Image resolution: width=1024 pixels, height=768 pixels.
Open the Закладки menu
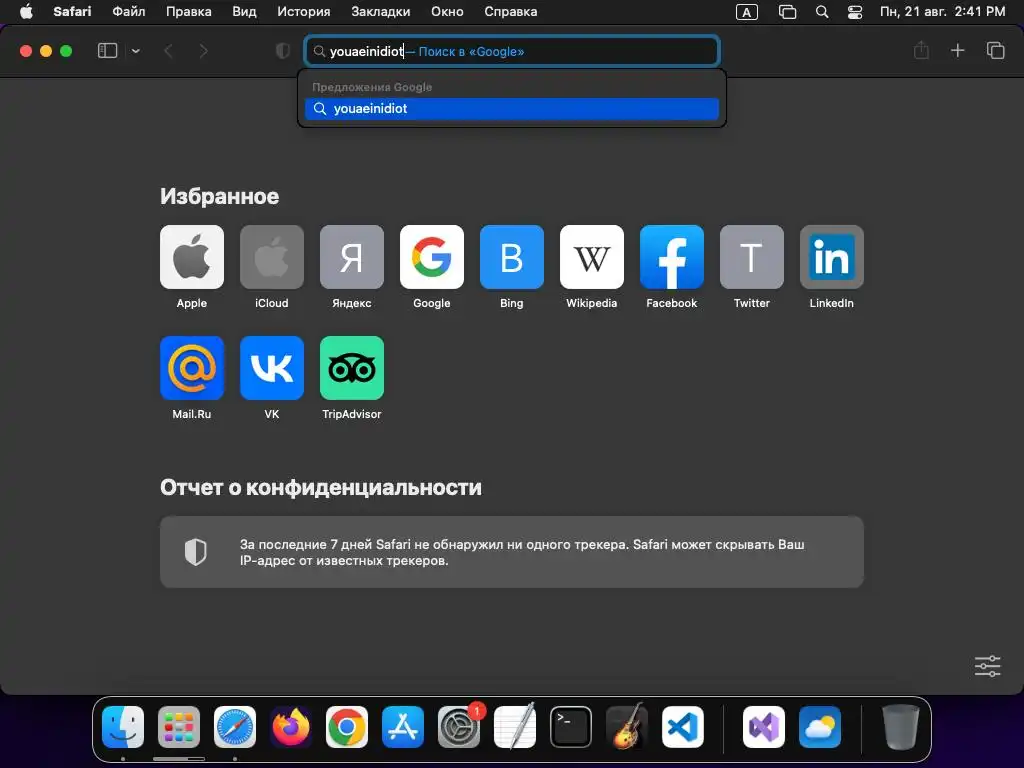[381, 12]
